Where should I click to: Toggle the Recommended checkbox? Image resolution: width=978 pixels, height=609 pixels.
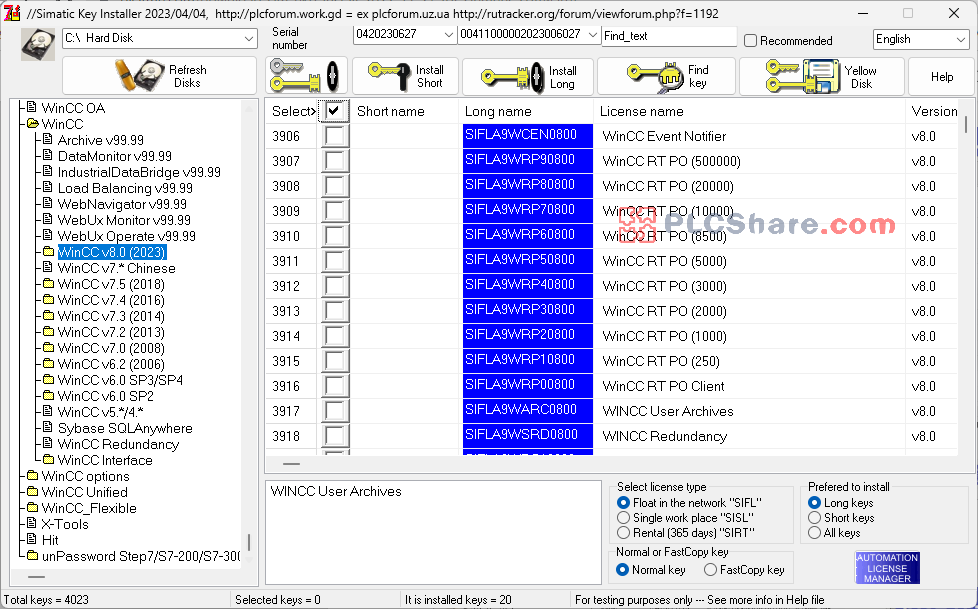751,41
